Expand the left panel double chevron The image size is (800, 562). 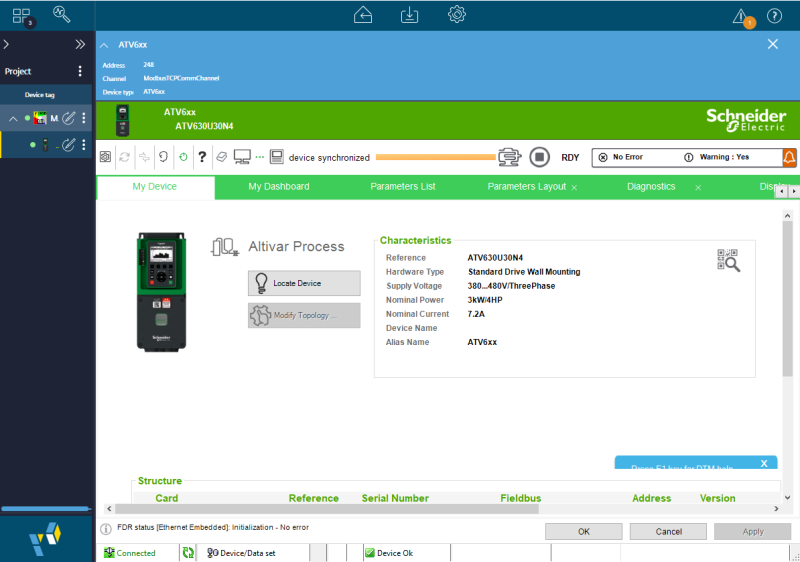(80, 45)
